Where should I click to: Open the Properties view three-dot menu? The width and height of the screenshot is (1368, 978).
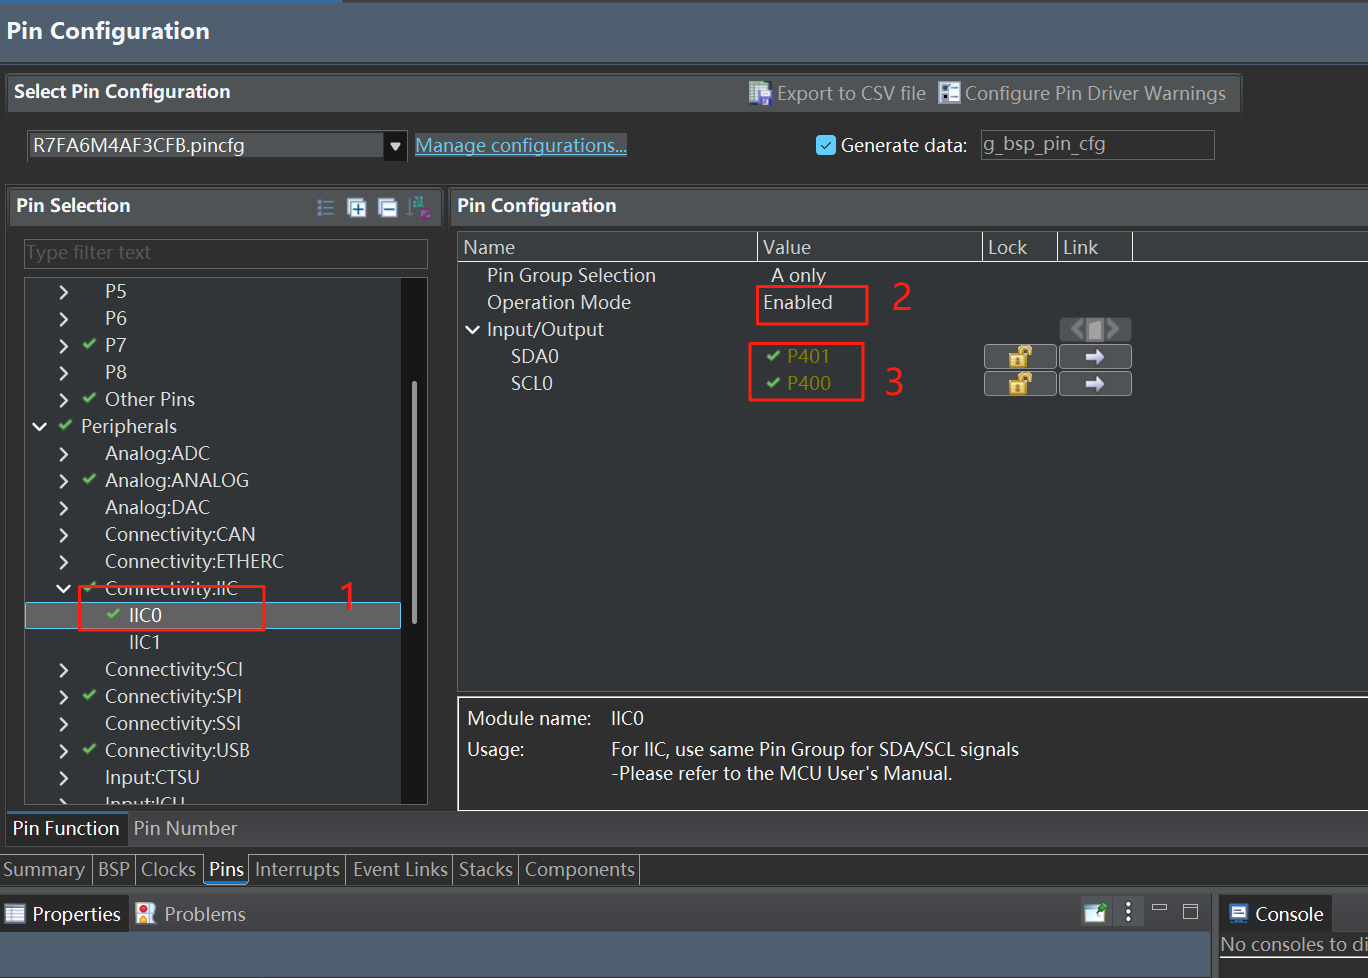click(x=1128, y=912)
